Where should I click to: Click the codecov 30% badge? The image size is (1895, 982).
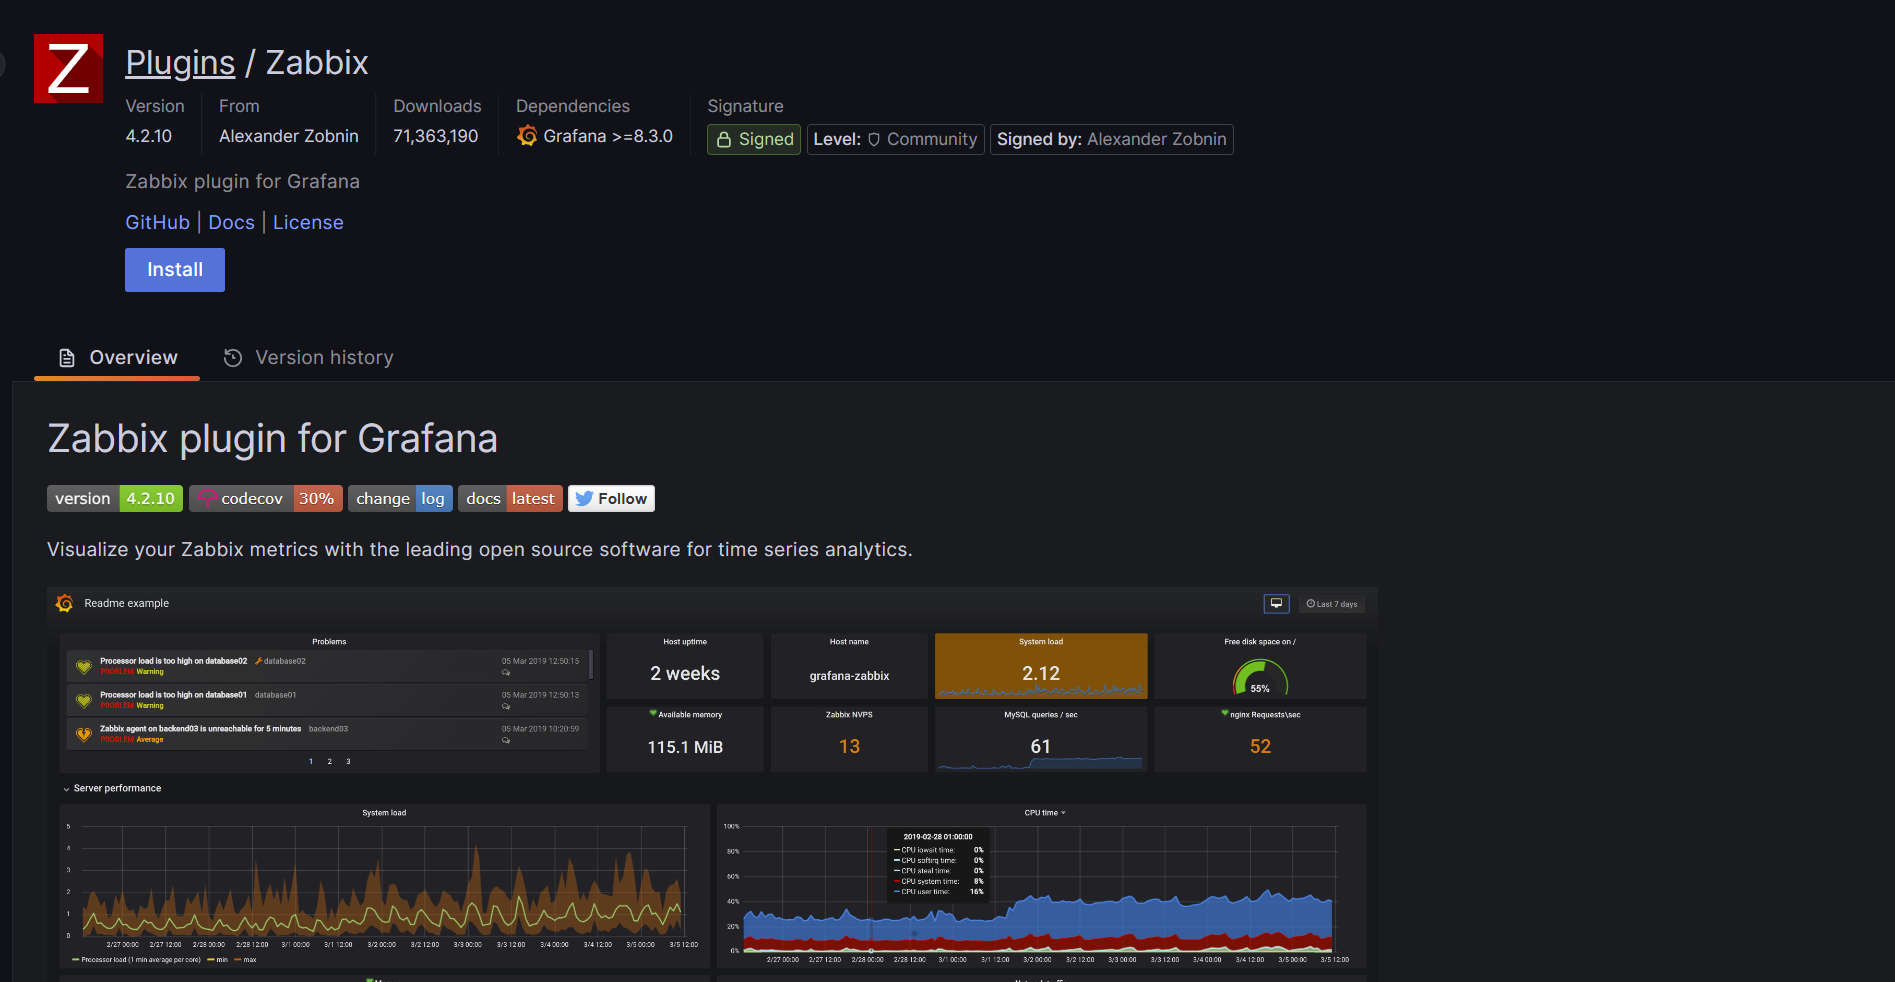pyautogui.click(x=266, y=498)
